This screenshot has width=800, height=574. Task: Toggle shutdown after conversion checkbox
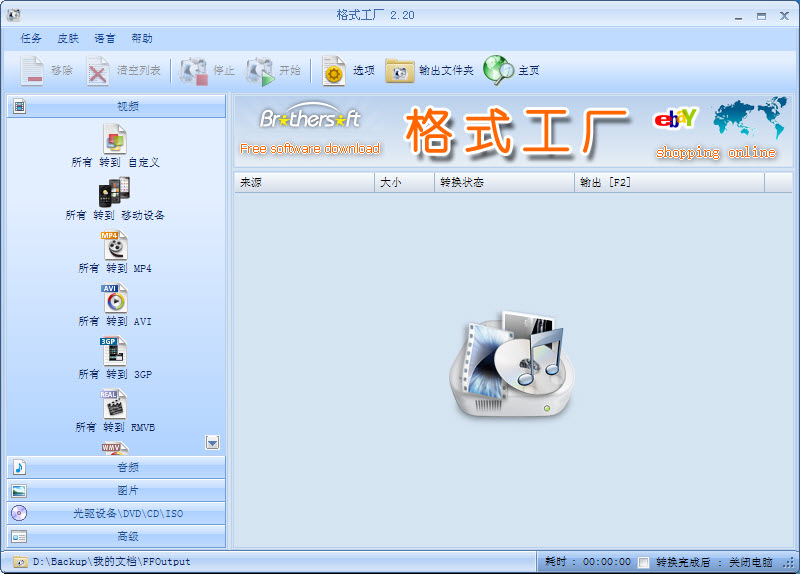[x=644, y=562]
